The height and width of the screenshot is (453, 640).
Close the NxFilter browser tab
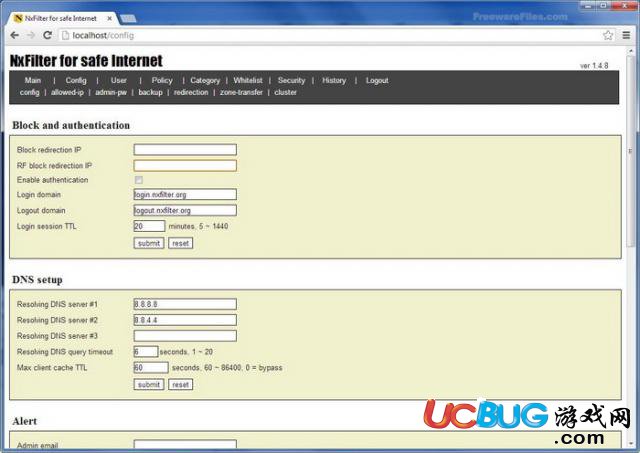pyautogui.click(x=109, y=18)
